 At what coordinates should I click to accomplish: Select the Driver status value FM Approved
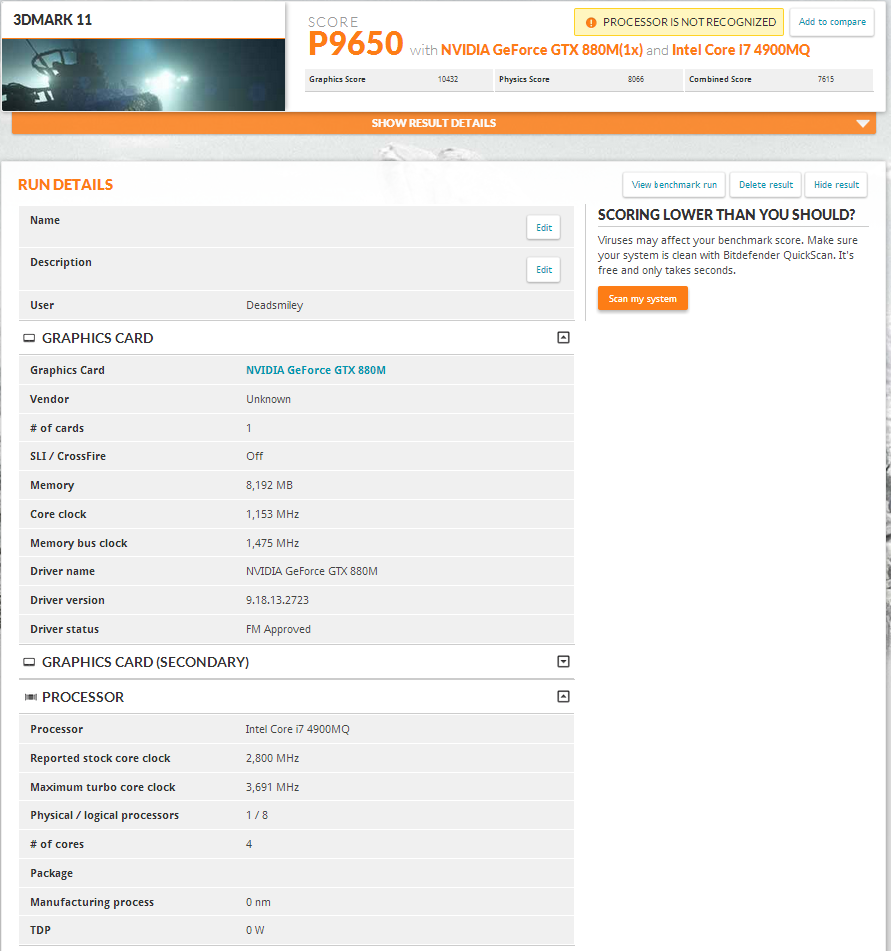click(x=278, y=630)
